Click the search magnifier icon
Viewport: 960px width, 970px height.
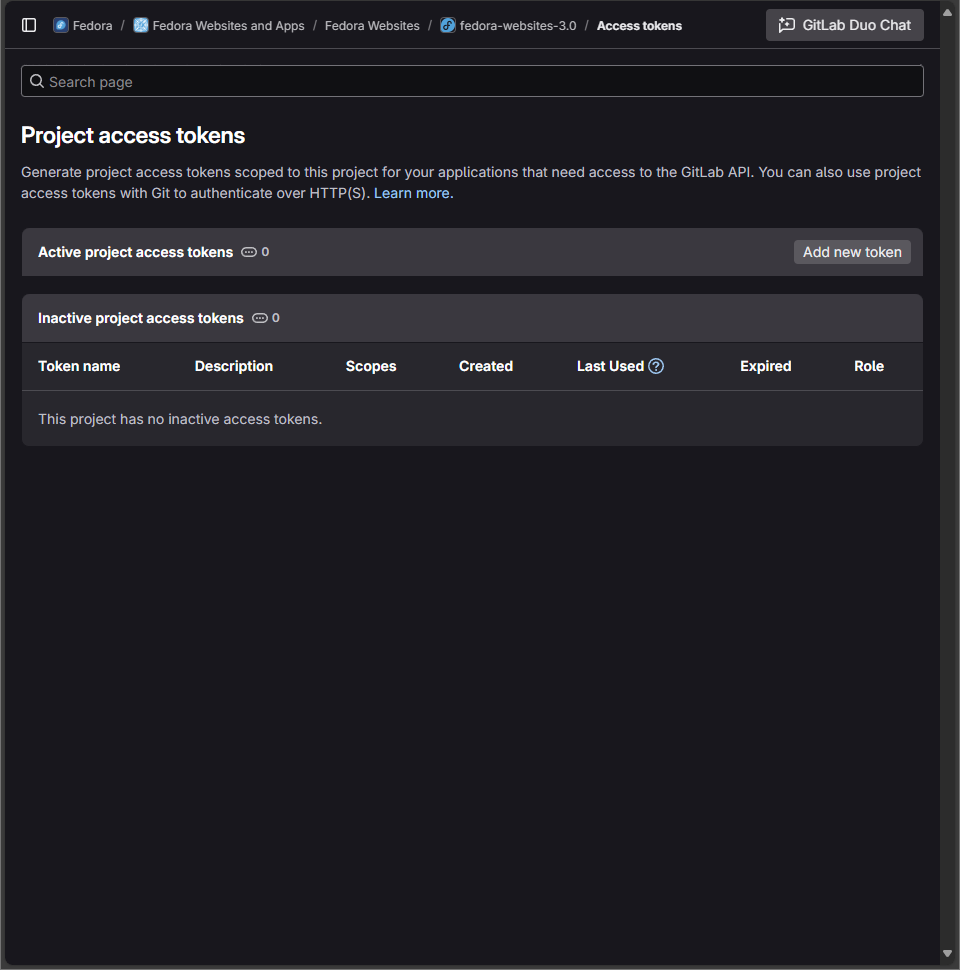(x=37, y=80)
